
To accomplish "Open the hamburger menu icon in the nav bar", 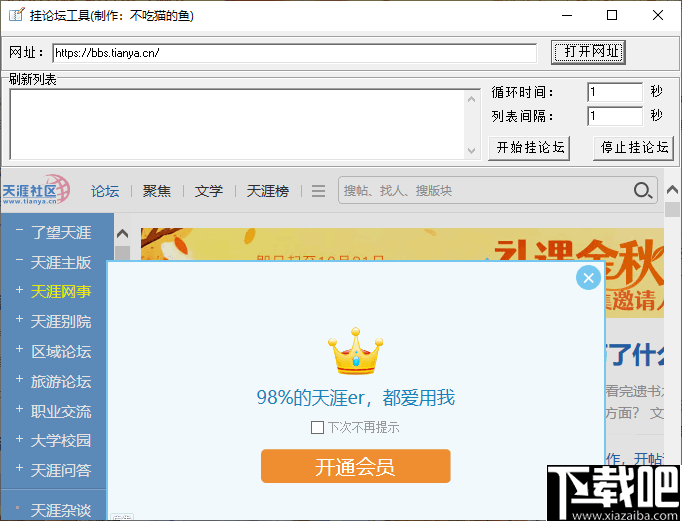I will [x=318, y=191].
